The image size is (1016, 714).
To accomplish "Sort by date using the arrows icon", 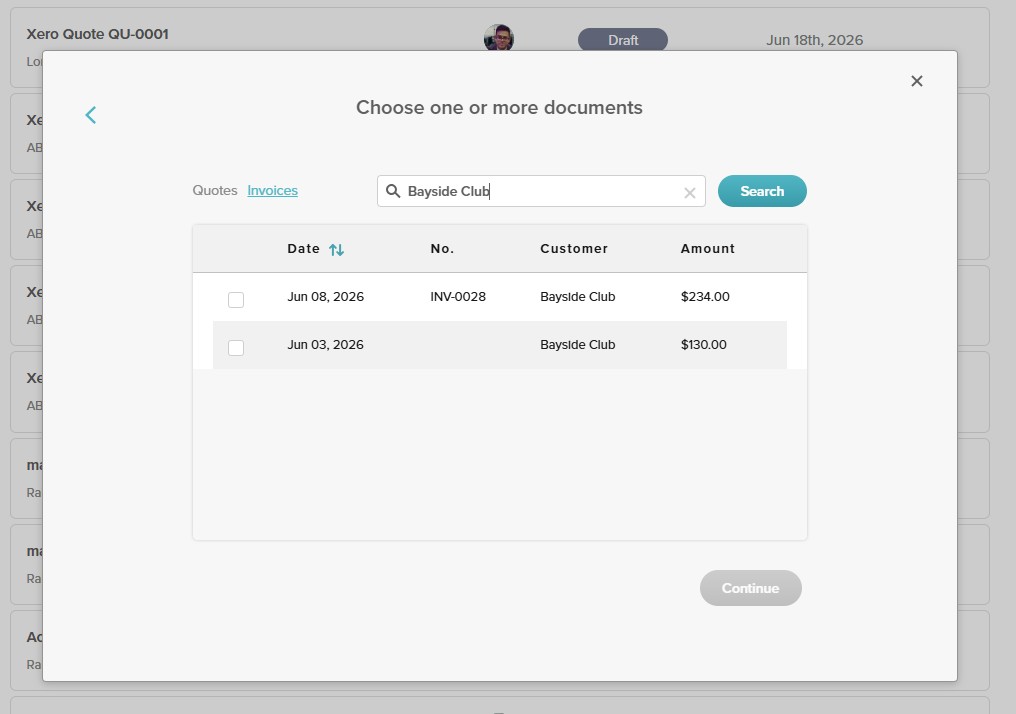I will 336,249.
